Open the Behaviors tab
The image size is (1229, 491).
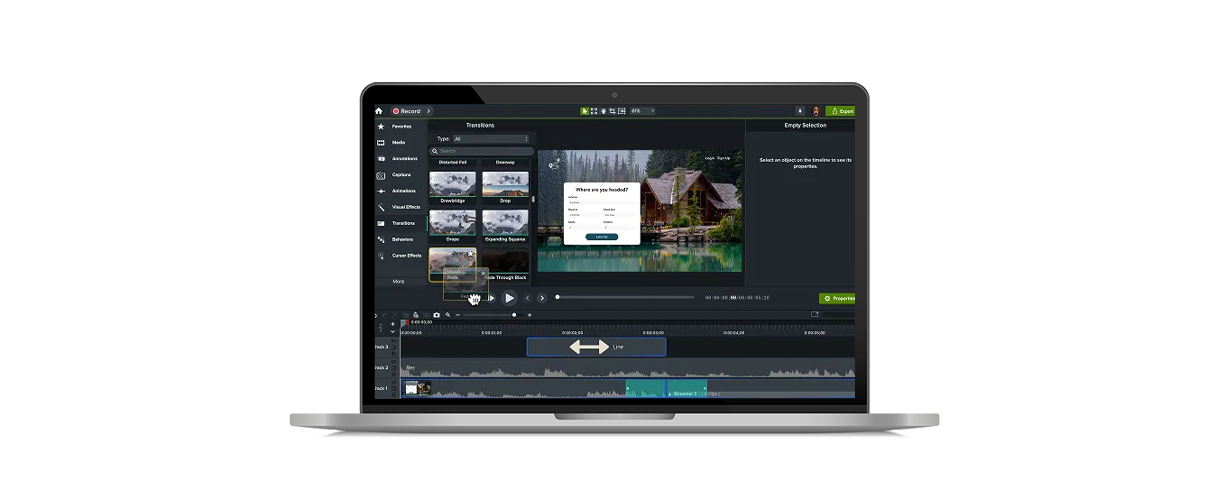[401, 240]
